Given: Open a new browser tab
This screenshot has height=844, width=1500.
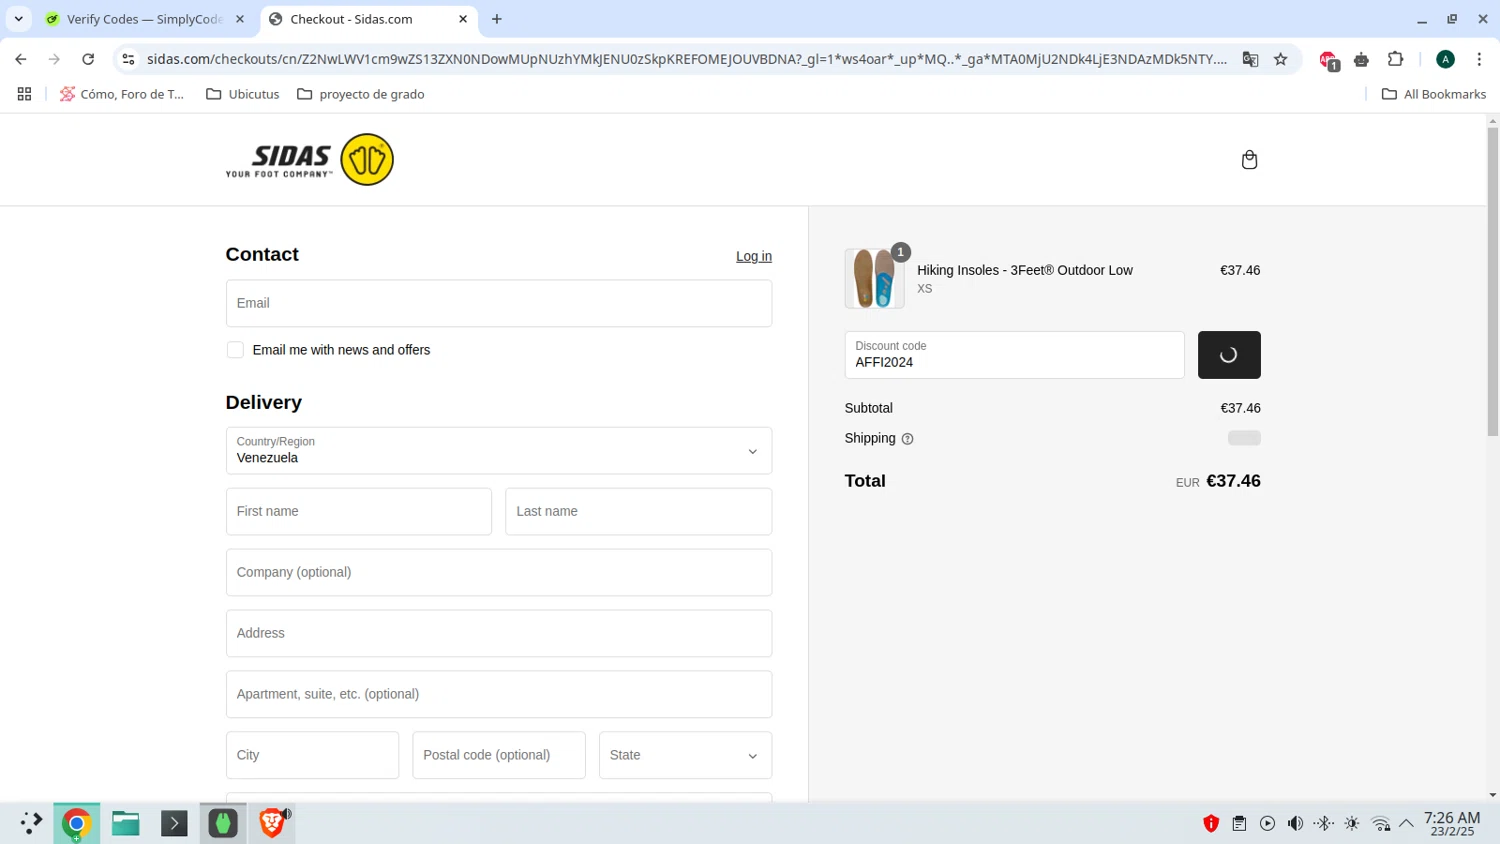Looking at the screenshot, I should pyautogui.click(x=497, y=19).
